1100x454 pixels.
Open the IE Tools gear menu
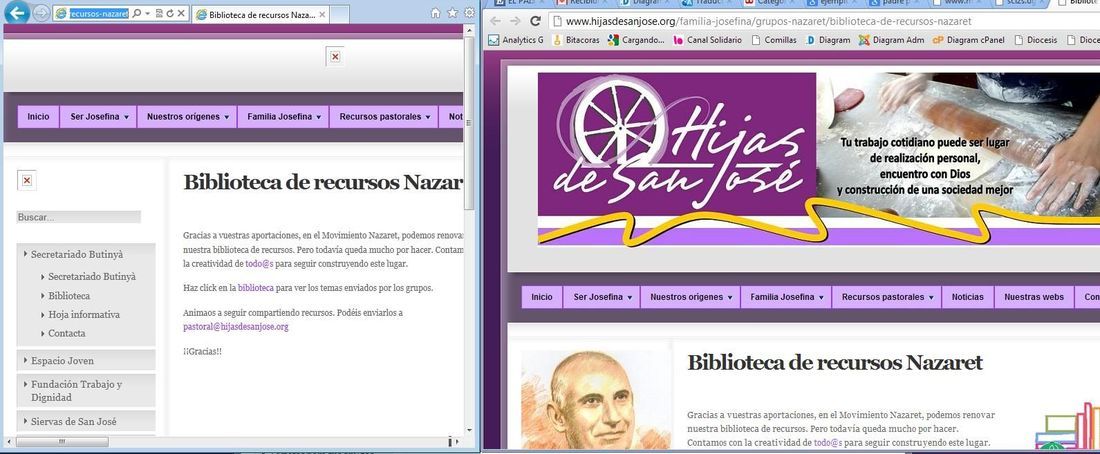(469, 13)
